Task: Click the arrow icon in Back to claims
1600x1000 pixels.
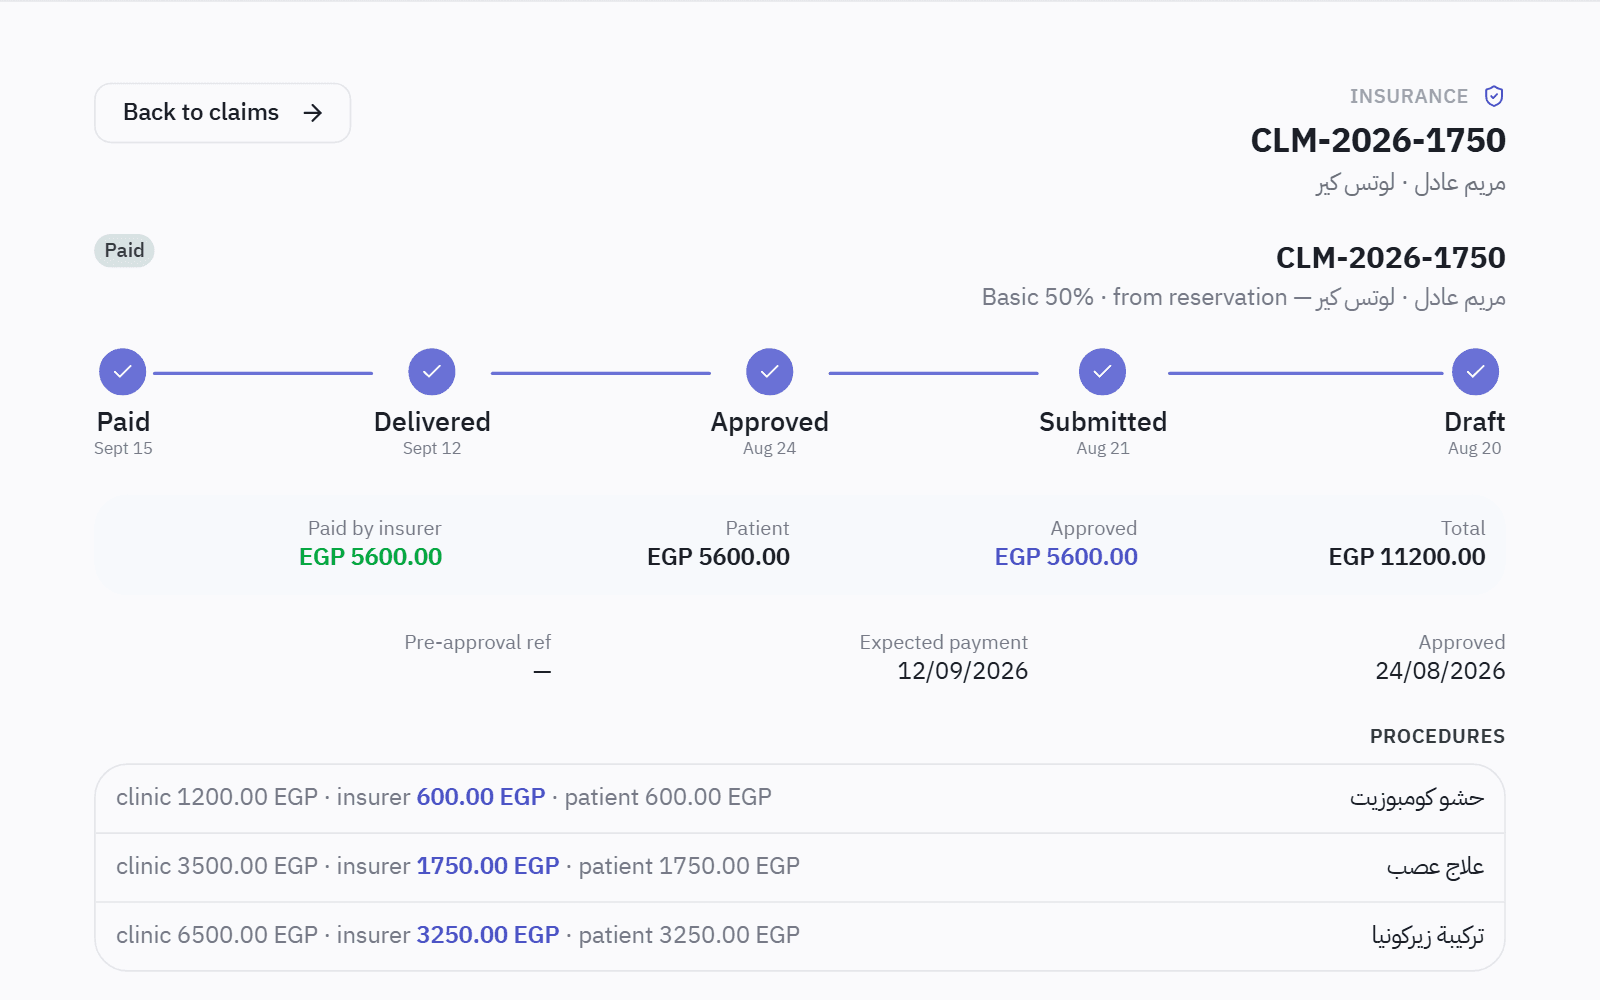Action: (313, 113)
